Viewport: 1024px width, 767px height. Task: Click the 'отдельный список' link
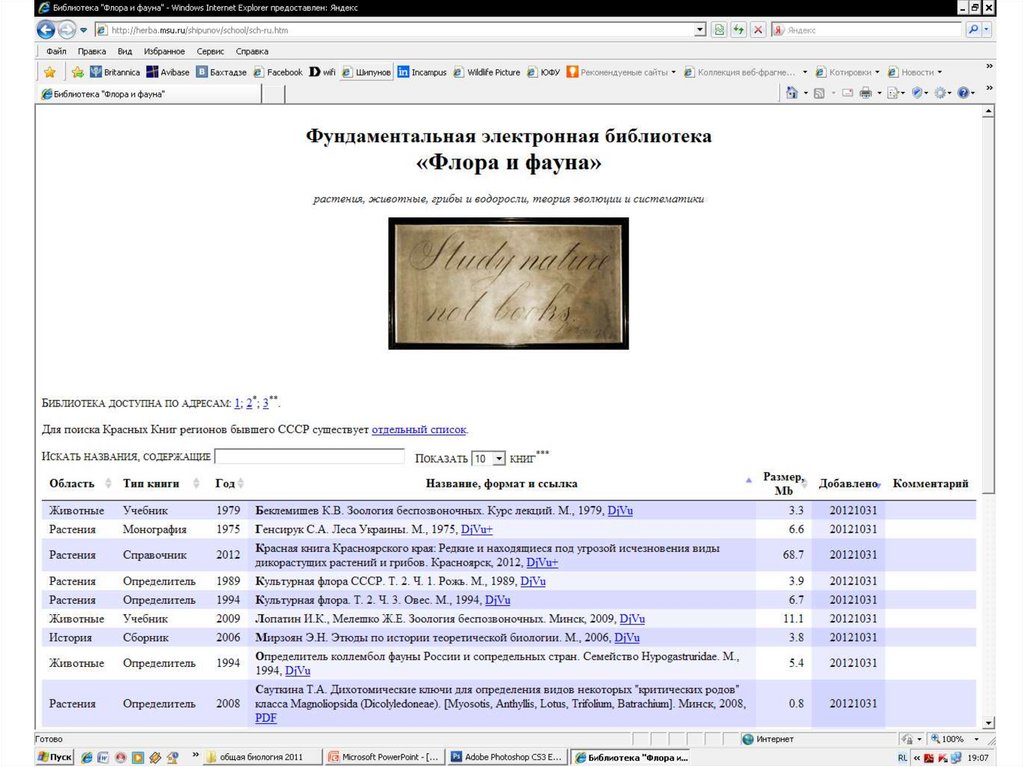tap(419, 430)
